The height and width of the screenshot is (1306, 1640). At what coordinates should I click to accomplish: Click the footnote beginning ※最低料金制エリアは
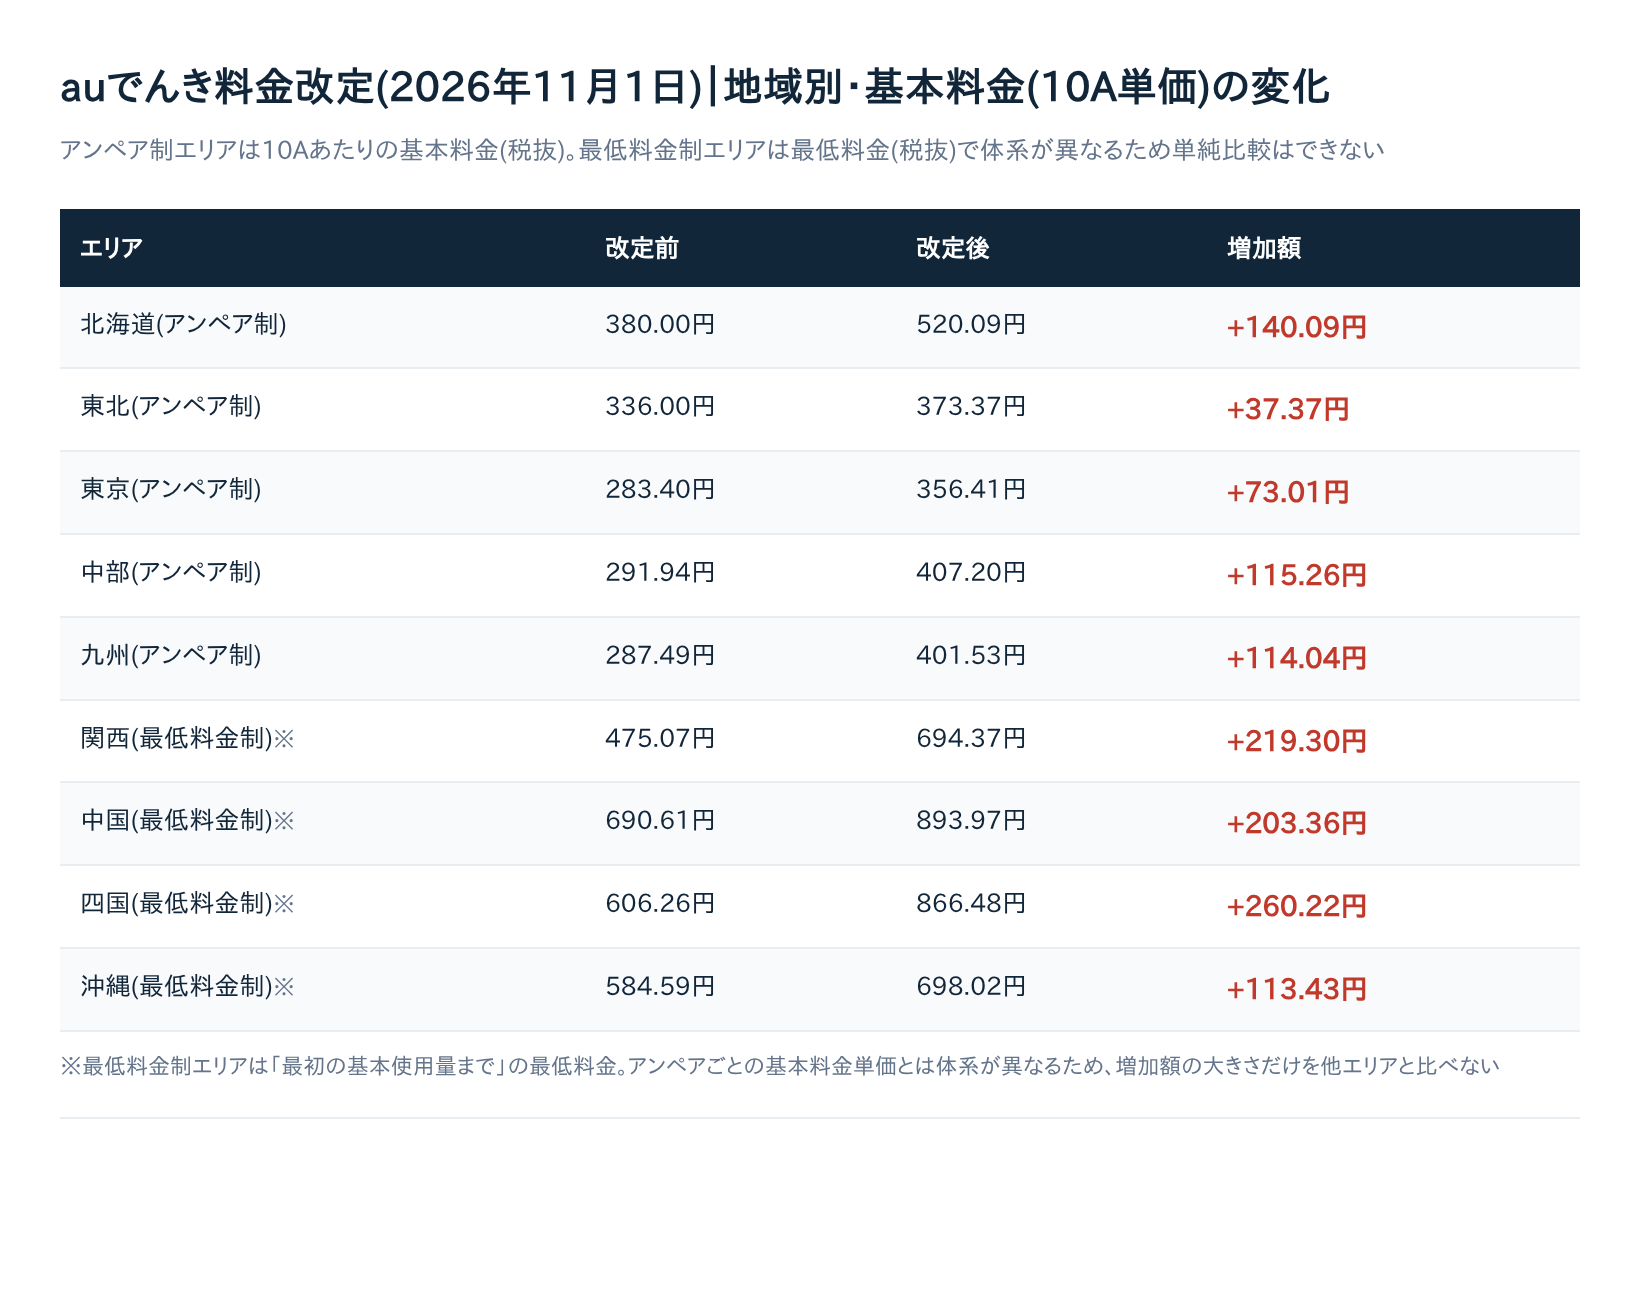pyautogui.click(x=780, y=1066)
